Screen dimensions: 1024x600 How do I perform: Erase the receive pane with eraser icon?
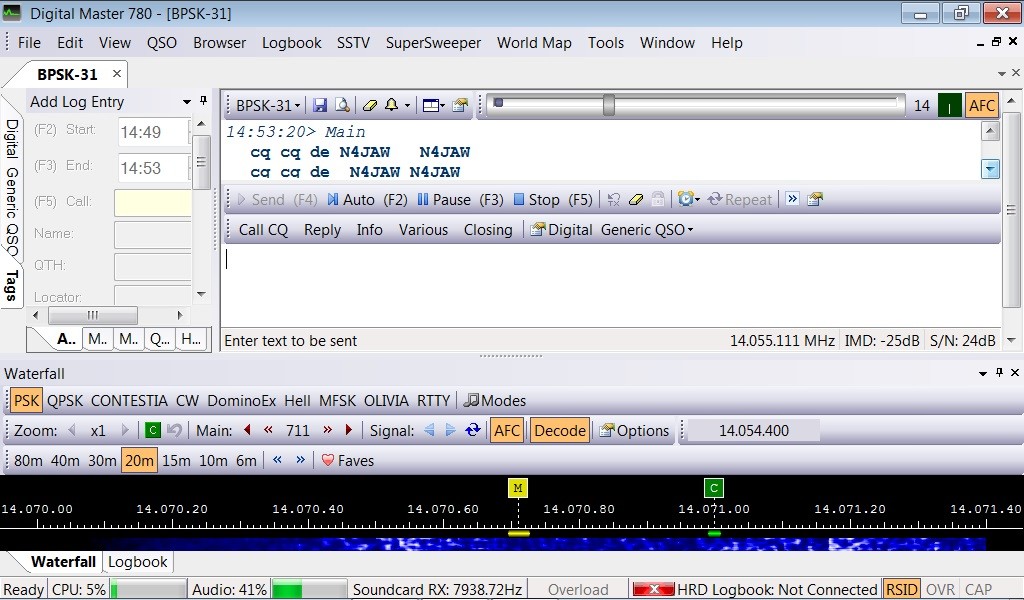point(370,105)
